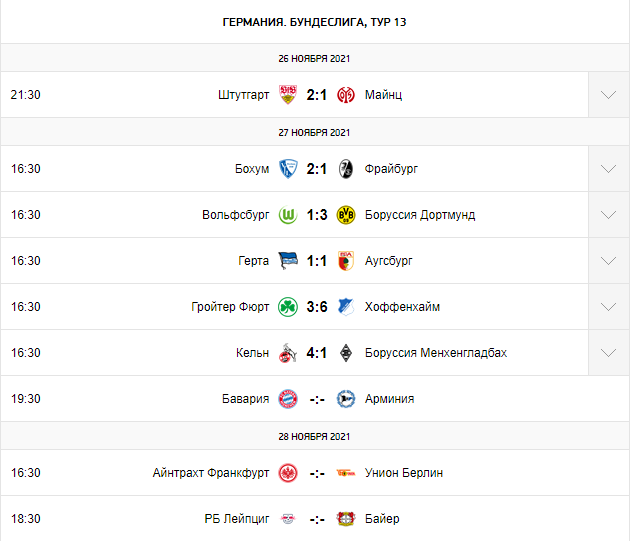
Task: Click the 3:6 score of Fürth match
Action: click(317, 307)
